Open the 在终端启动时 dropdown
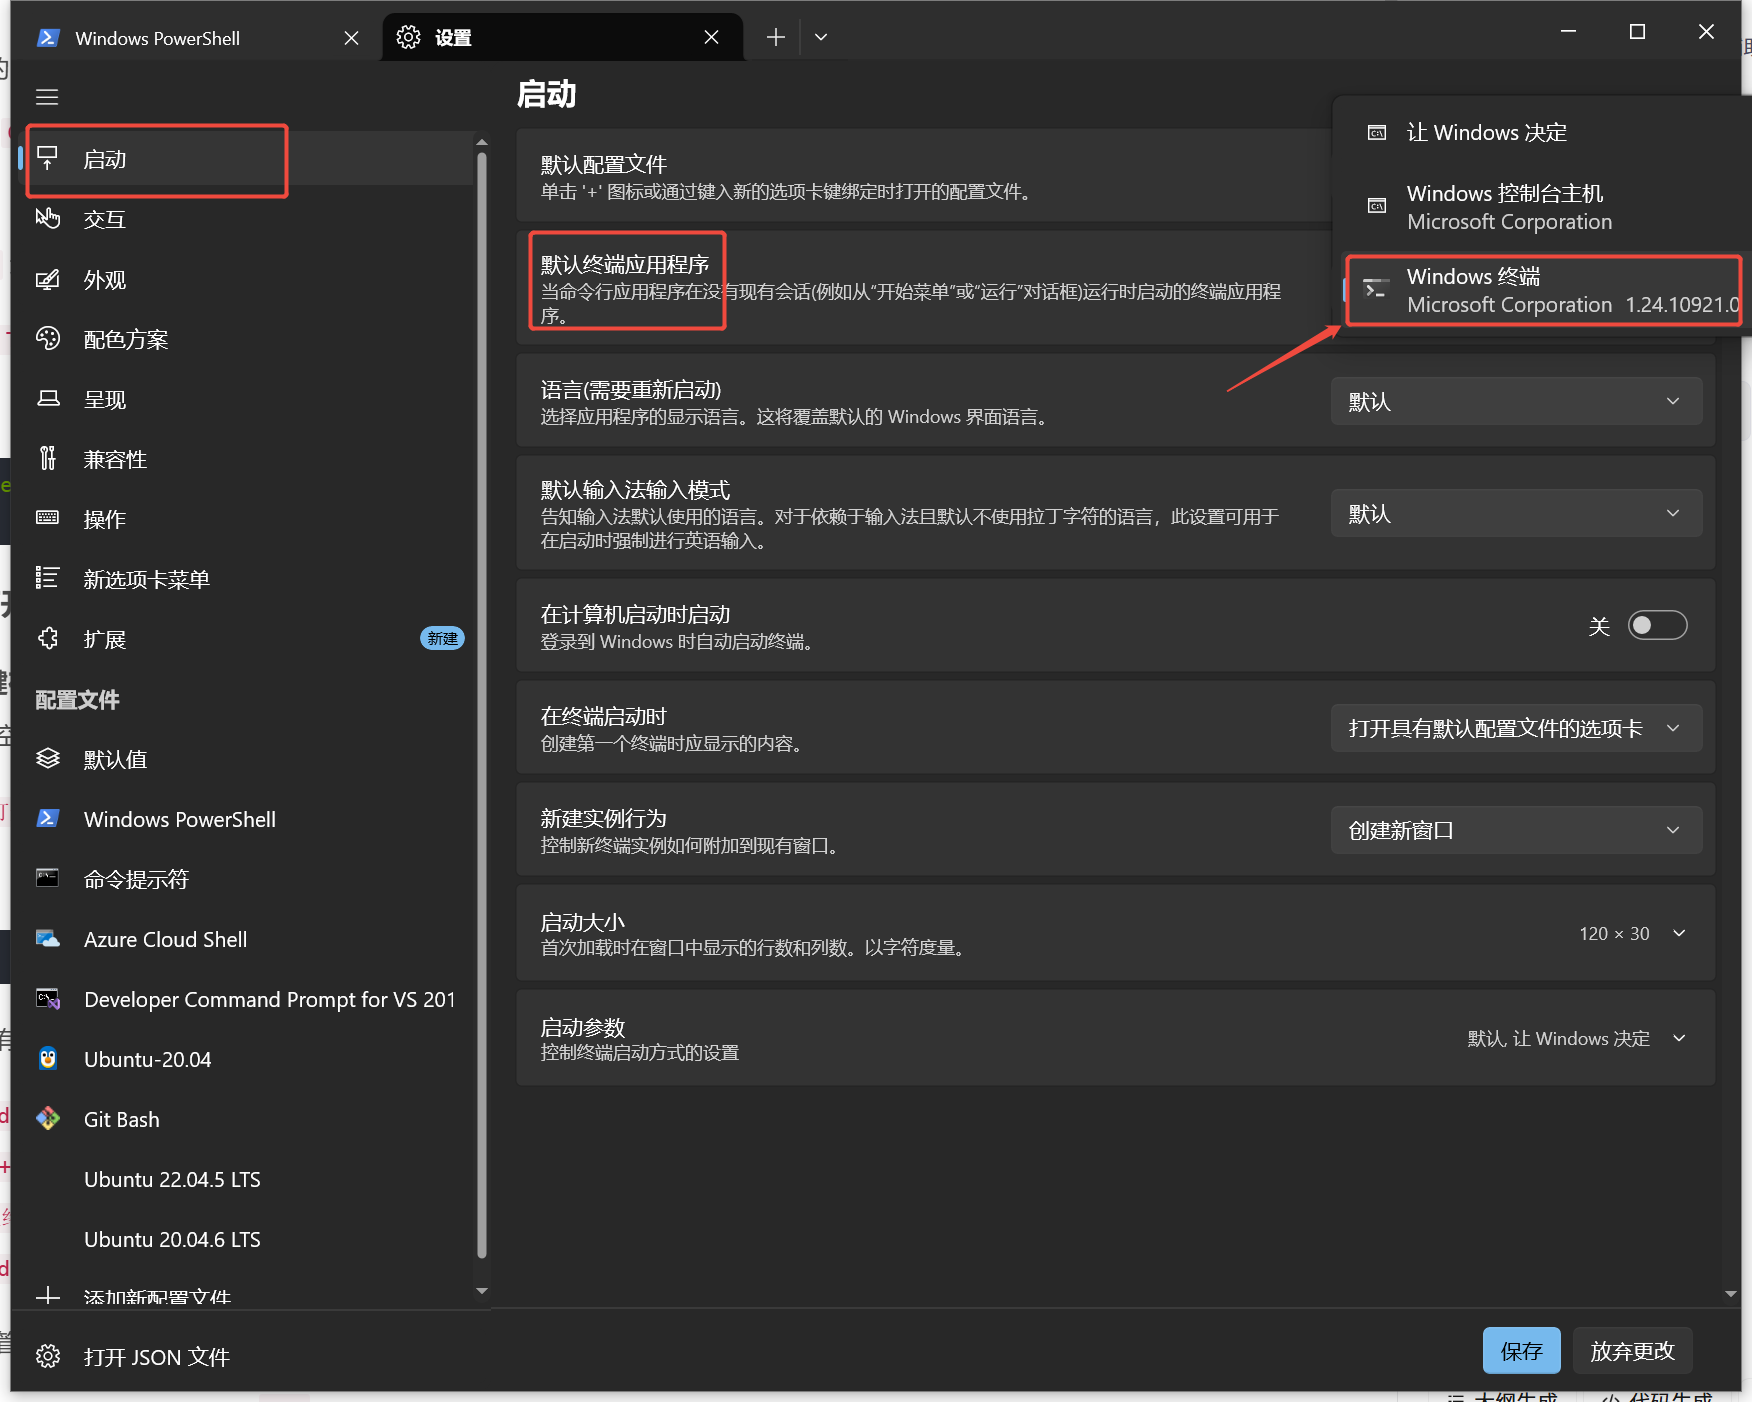Screen dimensions: 1752x1402 point(1516,728)
